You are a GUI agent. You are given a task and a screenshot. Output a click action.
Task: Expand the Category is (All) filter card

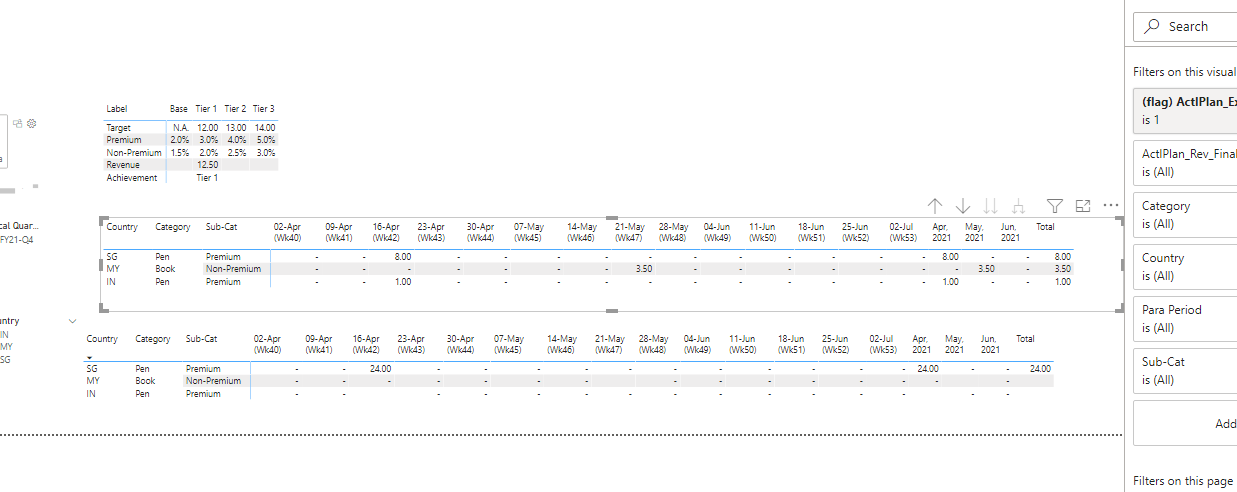[1185, 214]
